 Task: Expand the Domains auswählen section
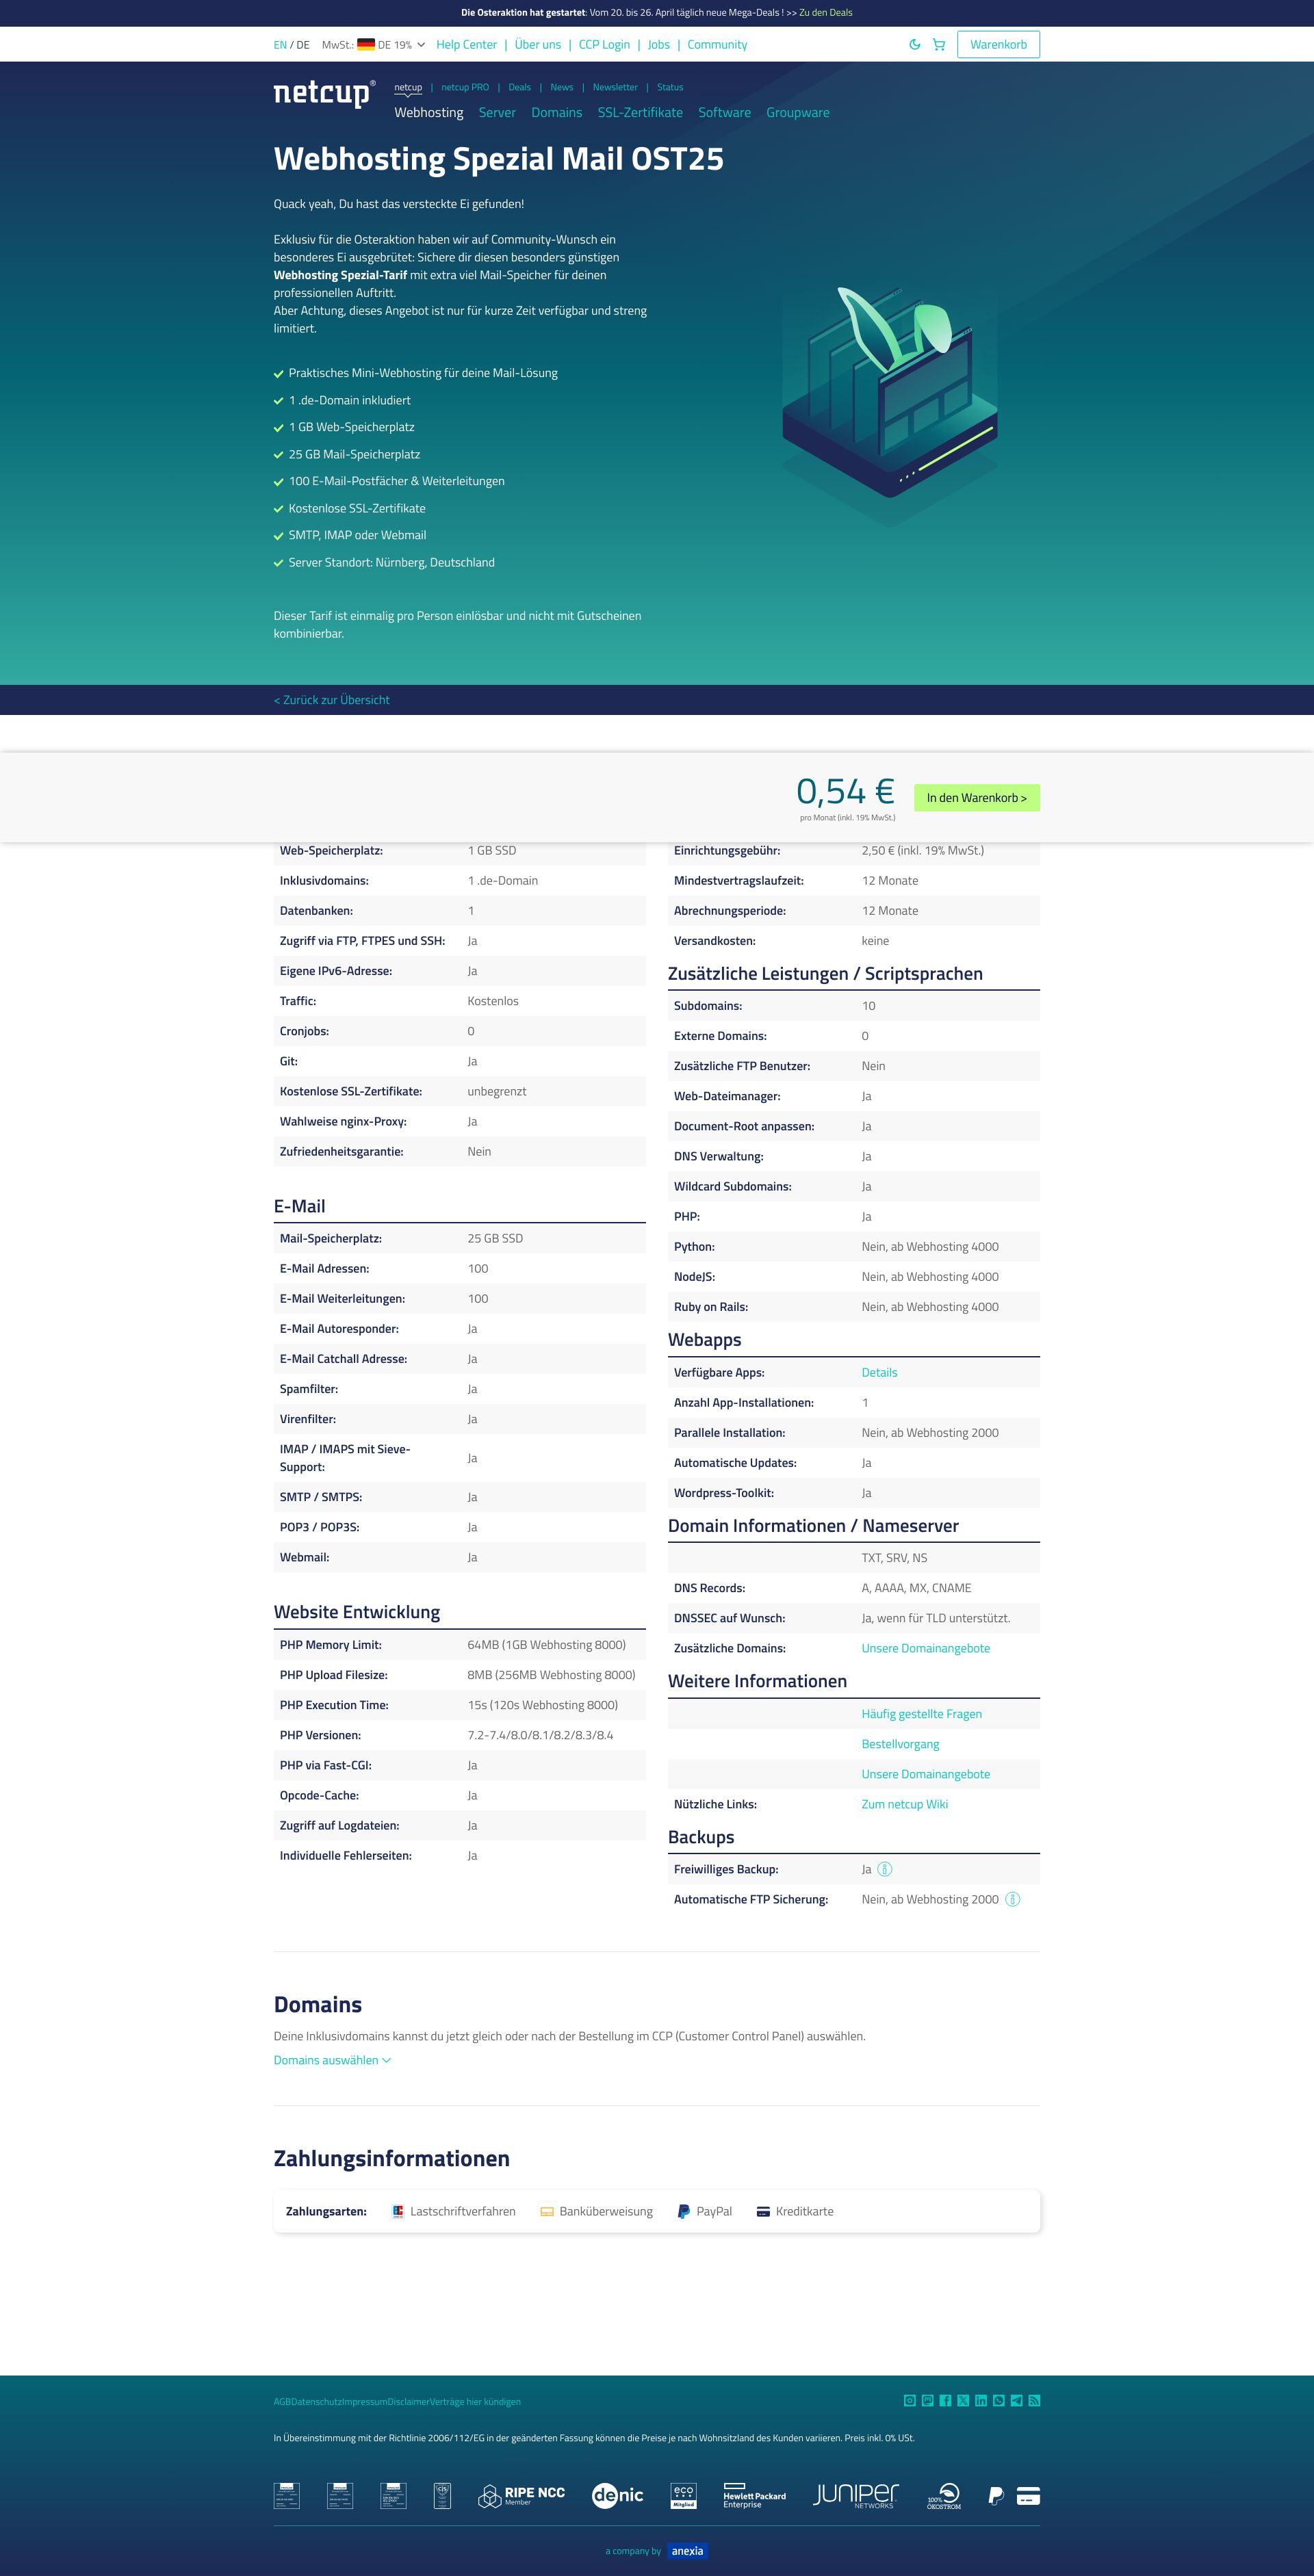pyautogui.click(x=332, y=2060)
